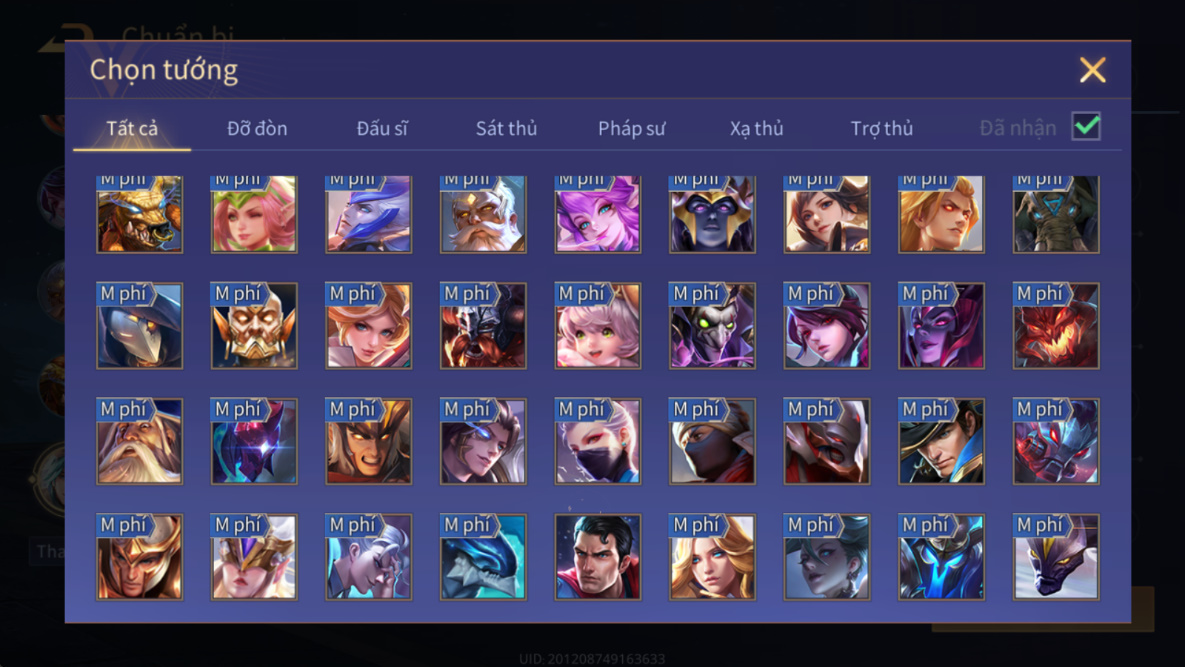Select the masked white-haired ninja hero
1185x667 pixels.
tap(597, 441)
